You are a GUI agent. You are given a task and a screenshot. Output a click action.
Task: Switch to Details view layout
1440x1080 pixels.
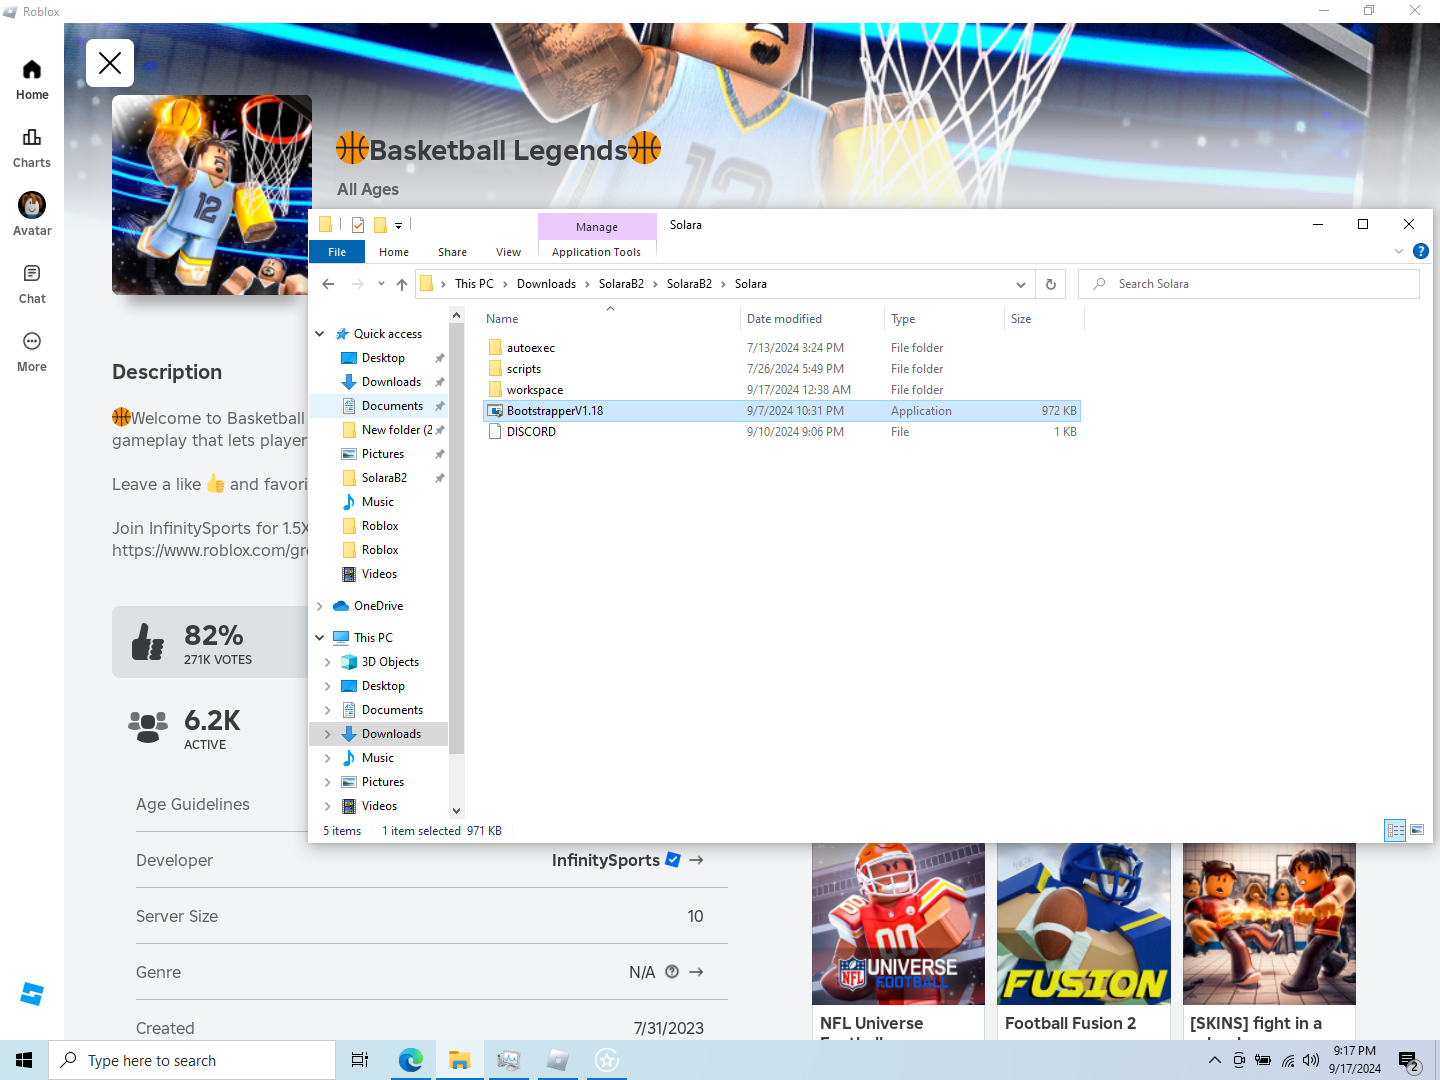[1395, 830]
